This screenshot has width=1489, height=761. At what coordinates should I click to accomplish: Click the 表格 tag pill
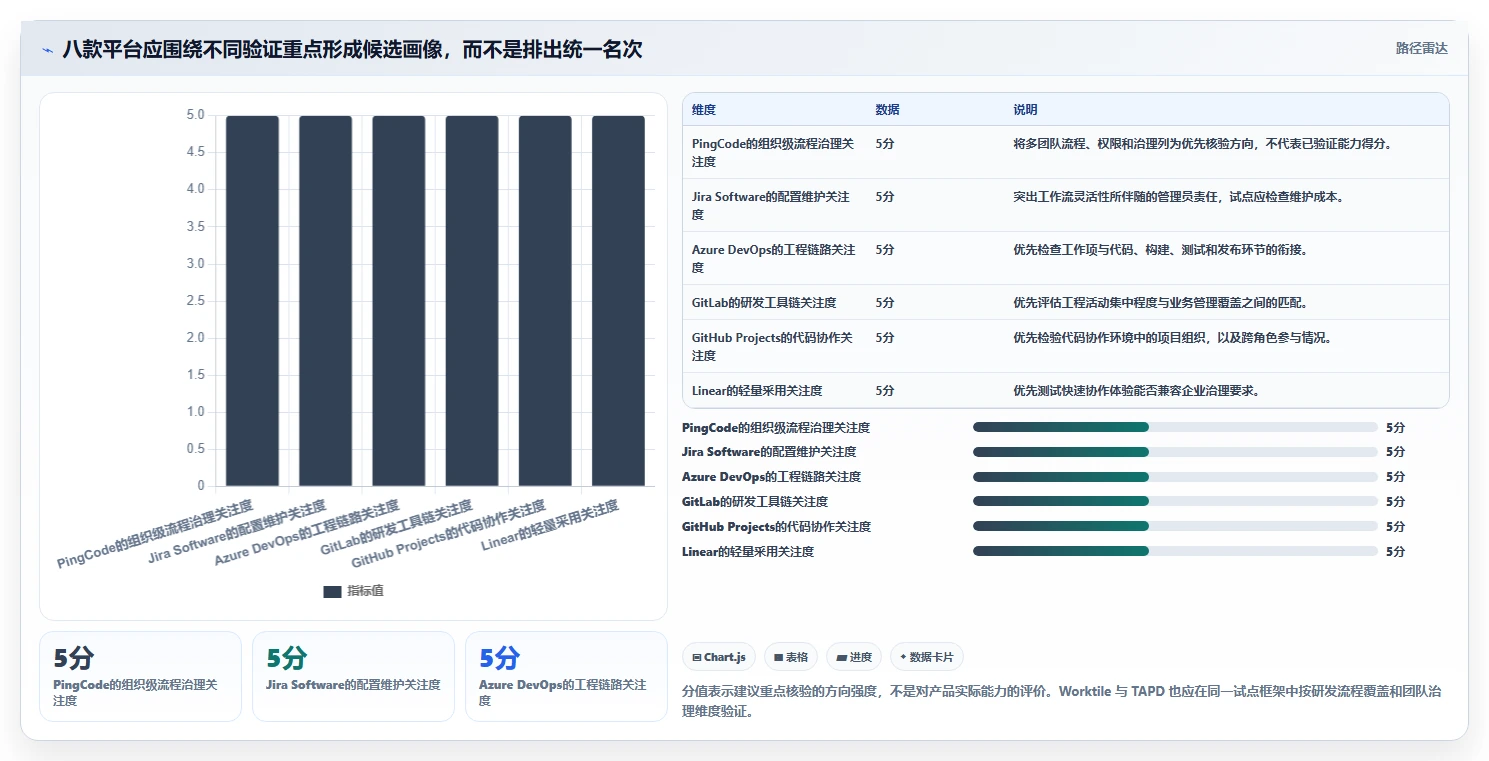(791, 657)
